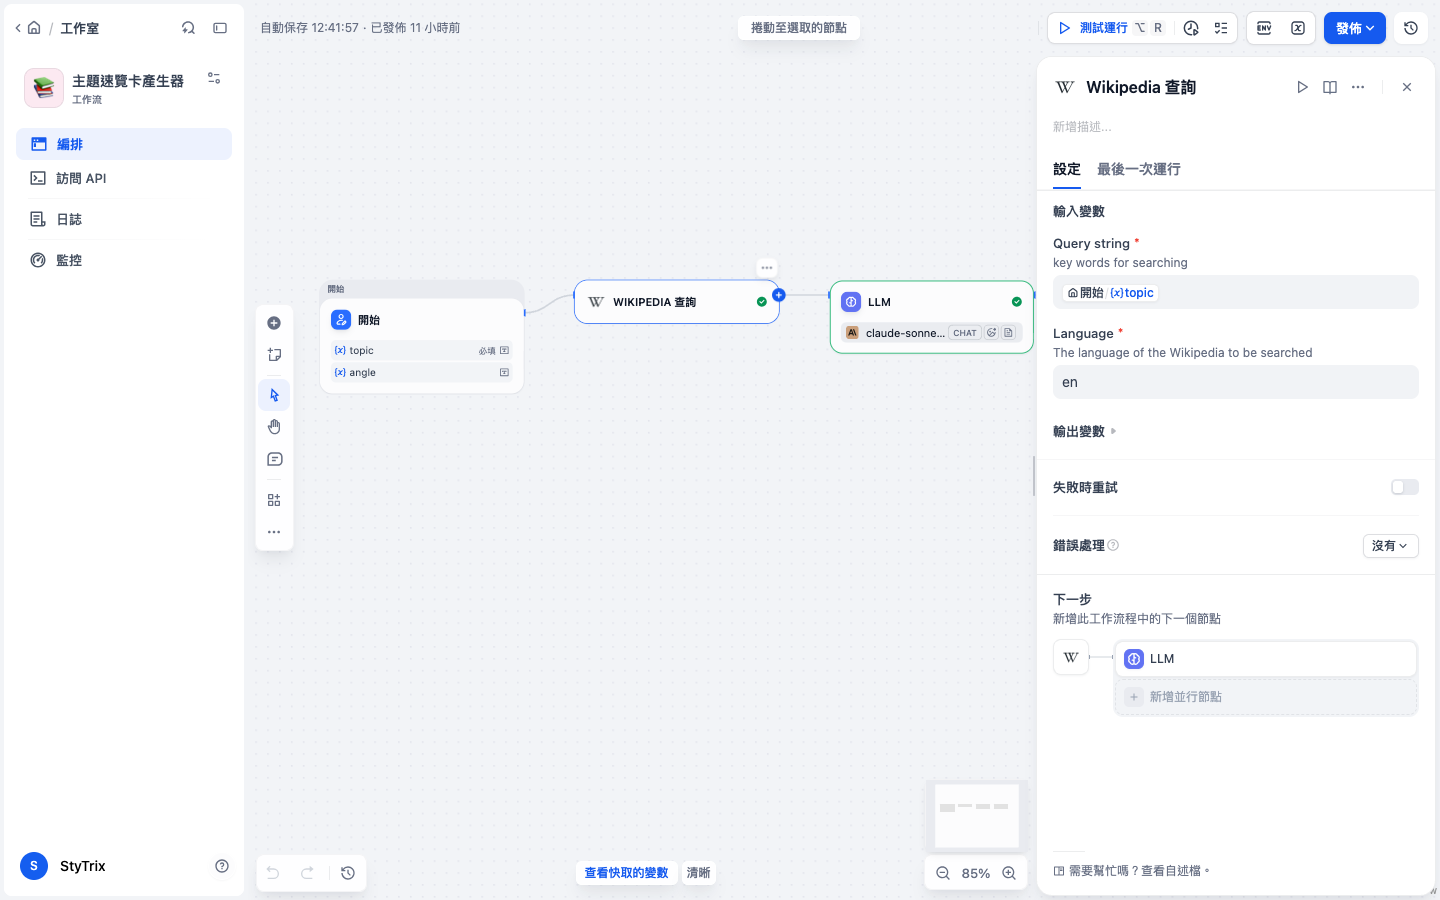Click topic variable in 開始 node
1440x900 pixels.
pyautogui.click(x=422, y=351)
